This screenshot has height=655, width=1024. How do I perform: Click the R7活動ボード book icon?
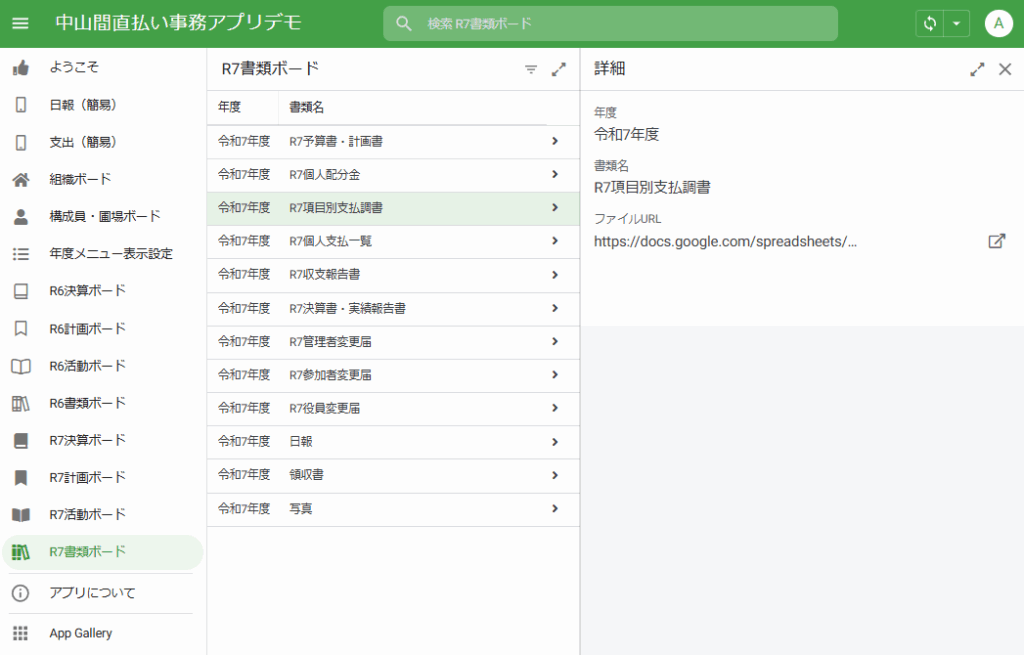coord(21,515)
